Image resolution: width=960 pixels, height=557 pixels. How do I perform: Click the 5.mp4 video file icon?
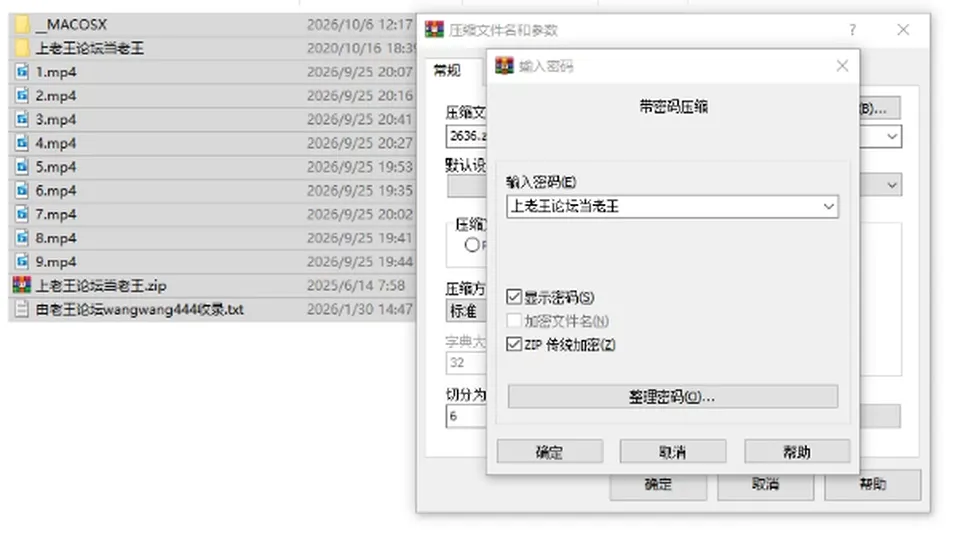click(x=22, y=167)
